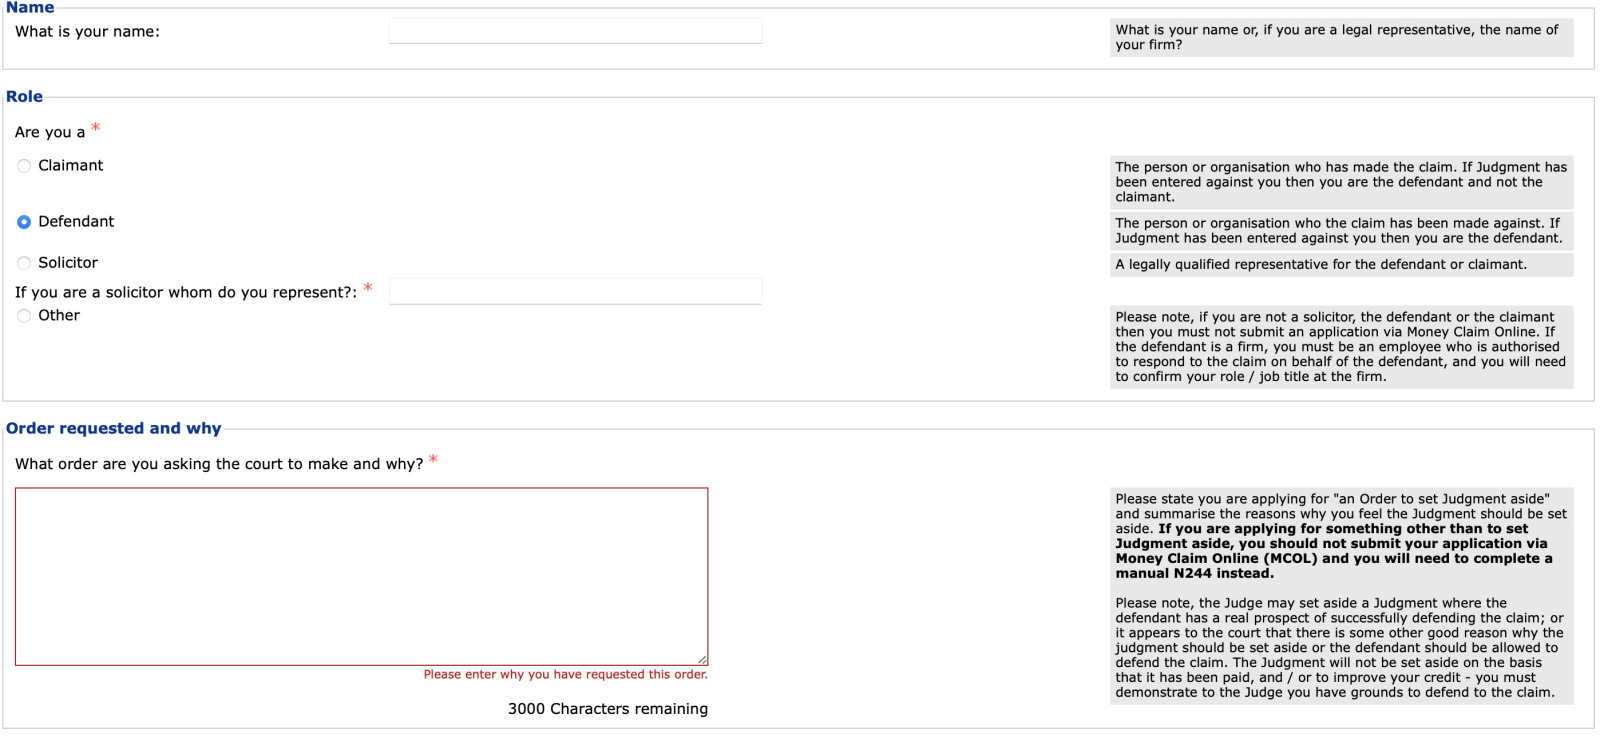Grab the text area resize handle
1600x754 pixels.
(x=702, y=659)
